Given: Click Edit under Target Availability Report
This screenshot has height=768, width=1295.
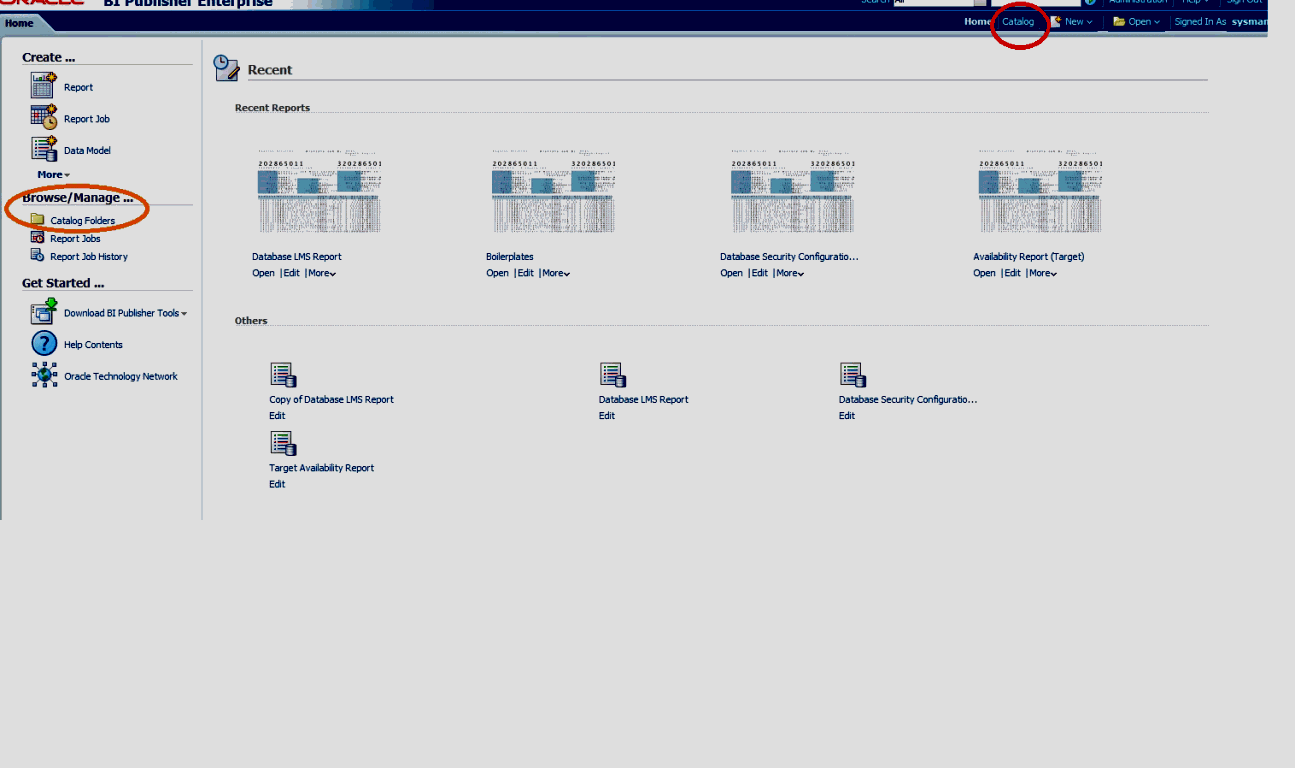Looking at the screenshot, I should 277,484.
